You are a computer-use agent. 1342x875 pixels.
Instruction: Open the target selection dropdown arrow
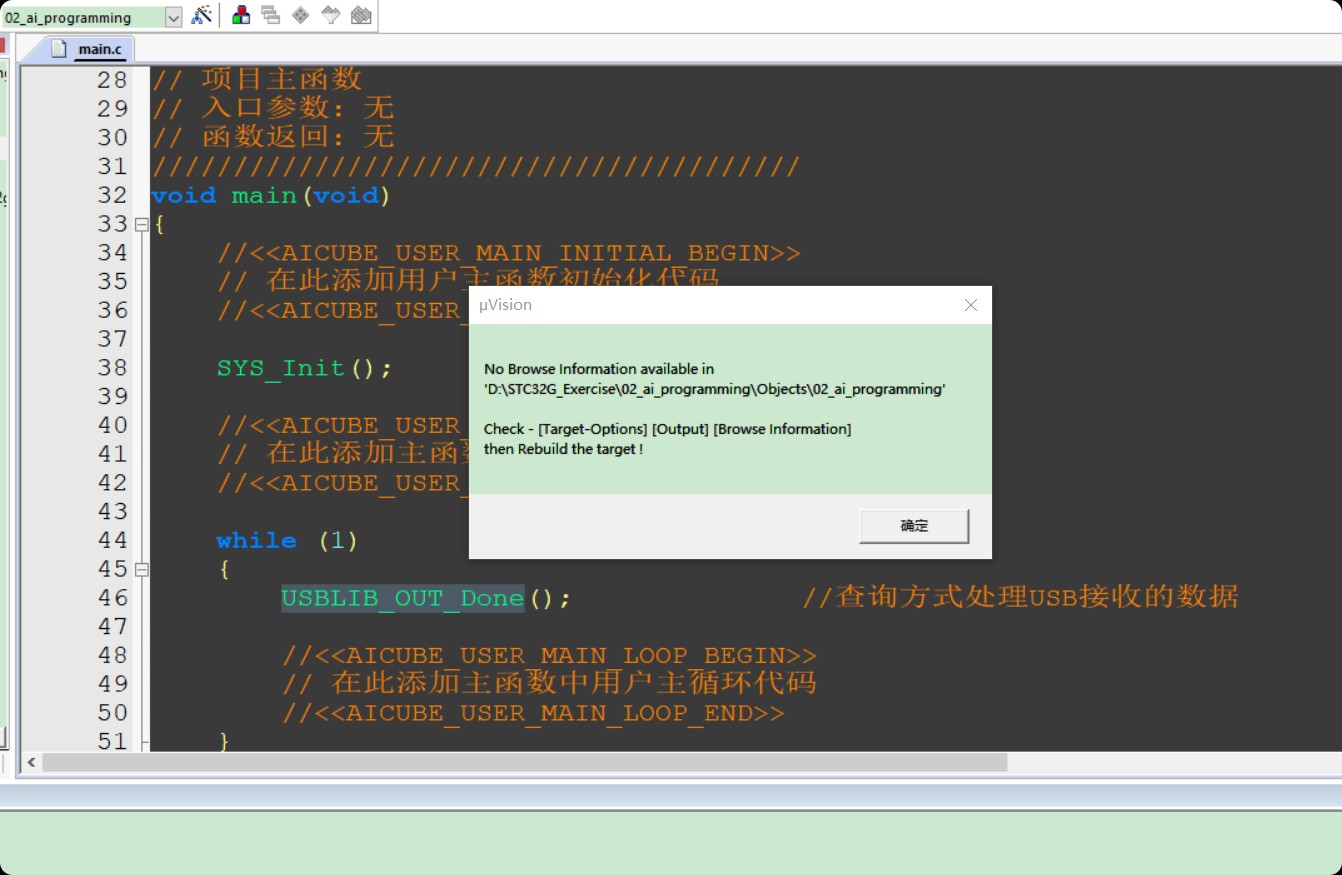pyautogui.click(x=173, y=17)
